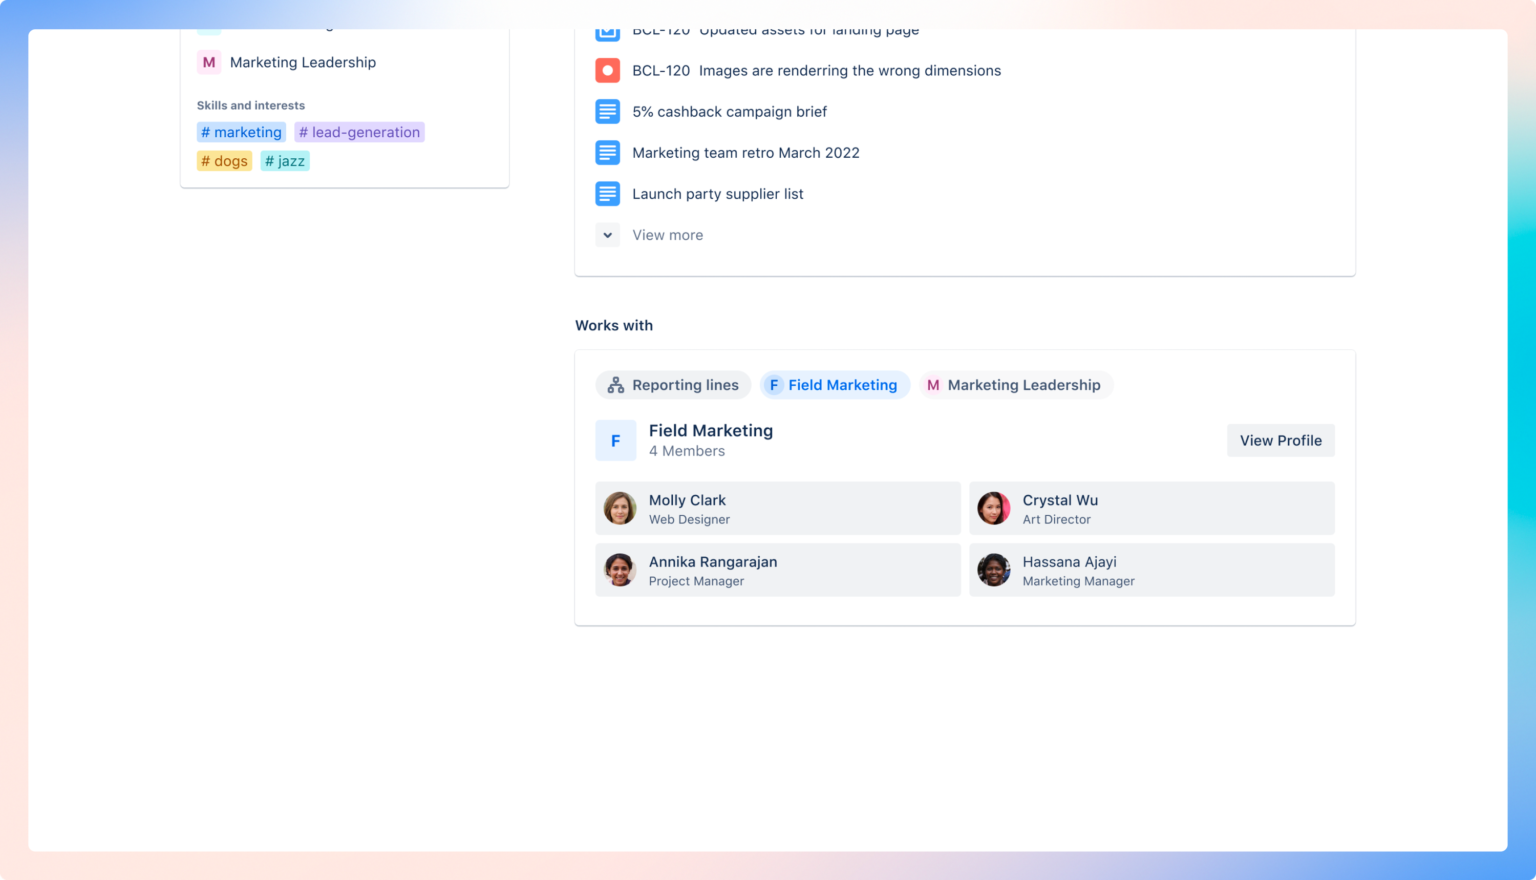
Task: Click Crystal Wu's avatar photo
Action: pyautogui.click(x=993, y=508)
